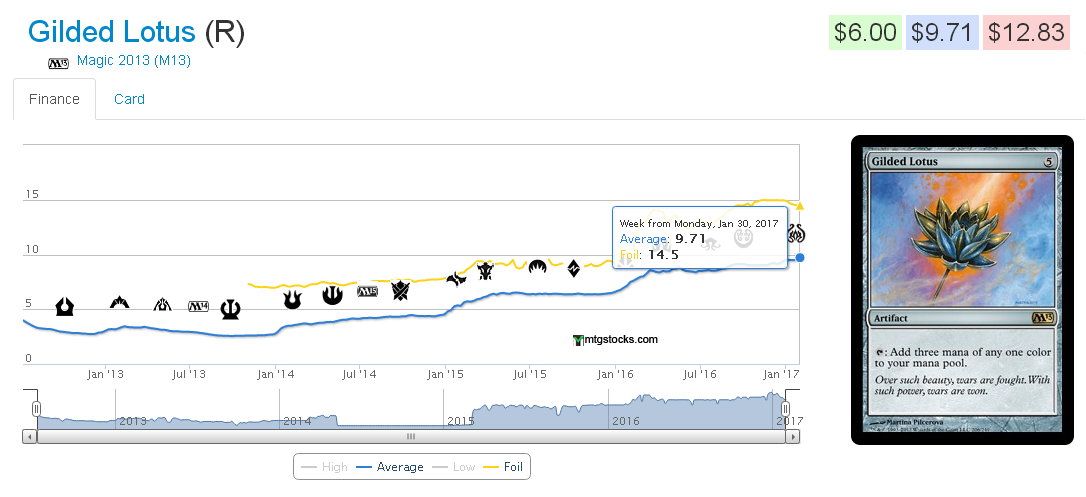Click the Dragon's Maze set symbol
Image resolution: width=1086 pixels, height=497 pixels.
click(x=162, y=304)
